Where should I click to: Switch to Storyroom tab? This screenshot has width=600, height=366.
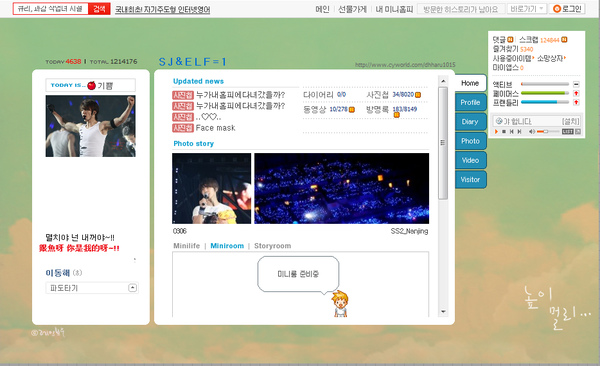[272, 246]
